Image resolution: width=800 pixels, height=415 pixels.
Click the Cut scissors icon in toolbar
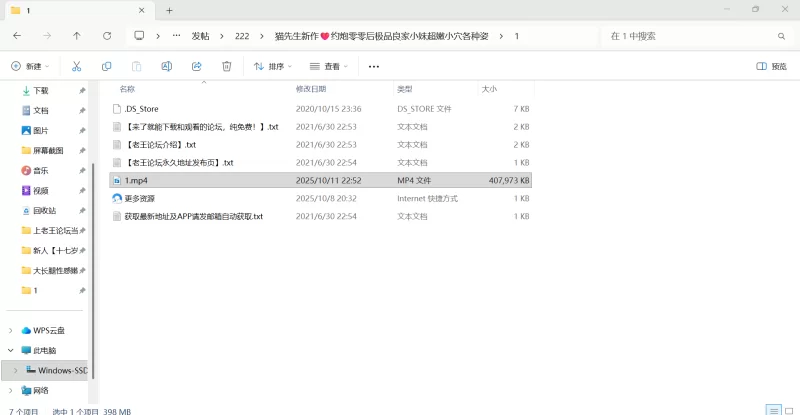[x=76, y=66]
